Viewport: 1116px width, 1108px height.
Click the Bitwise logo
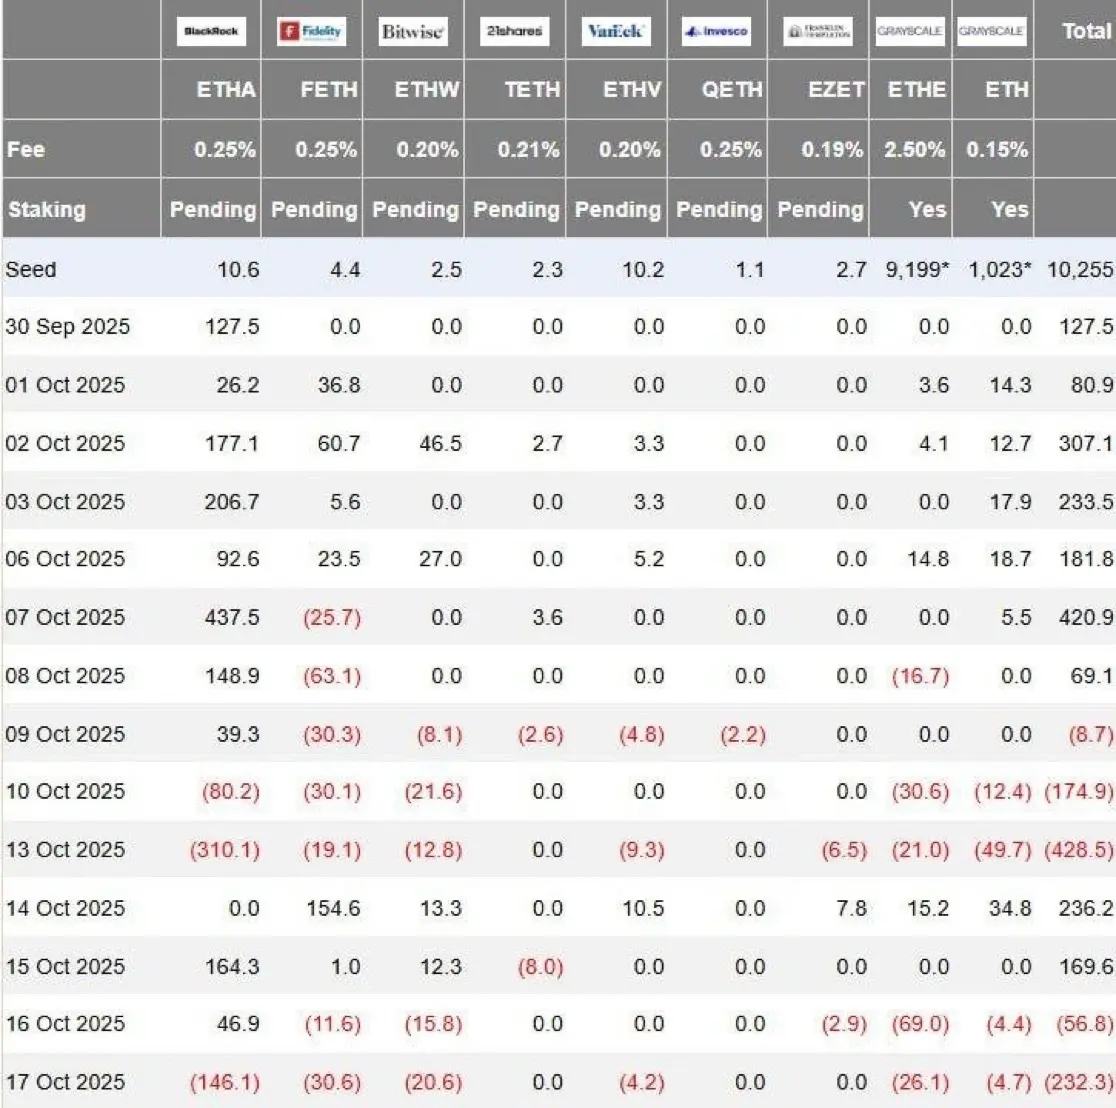[413, 31]
